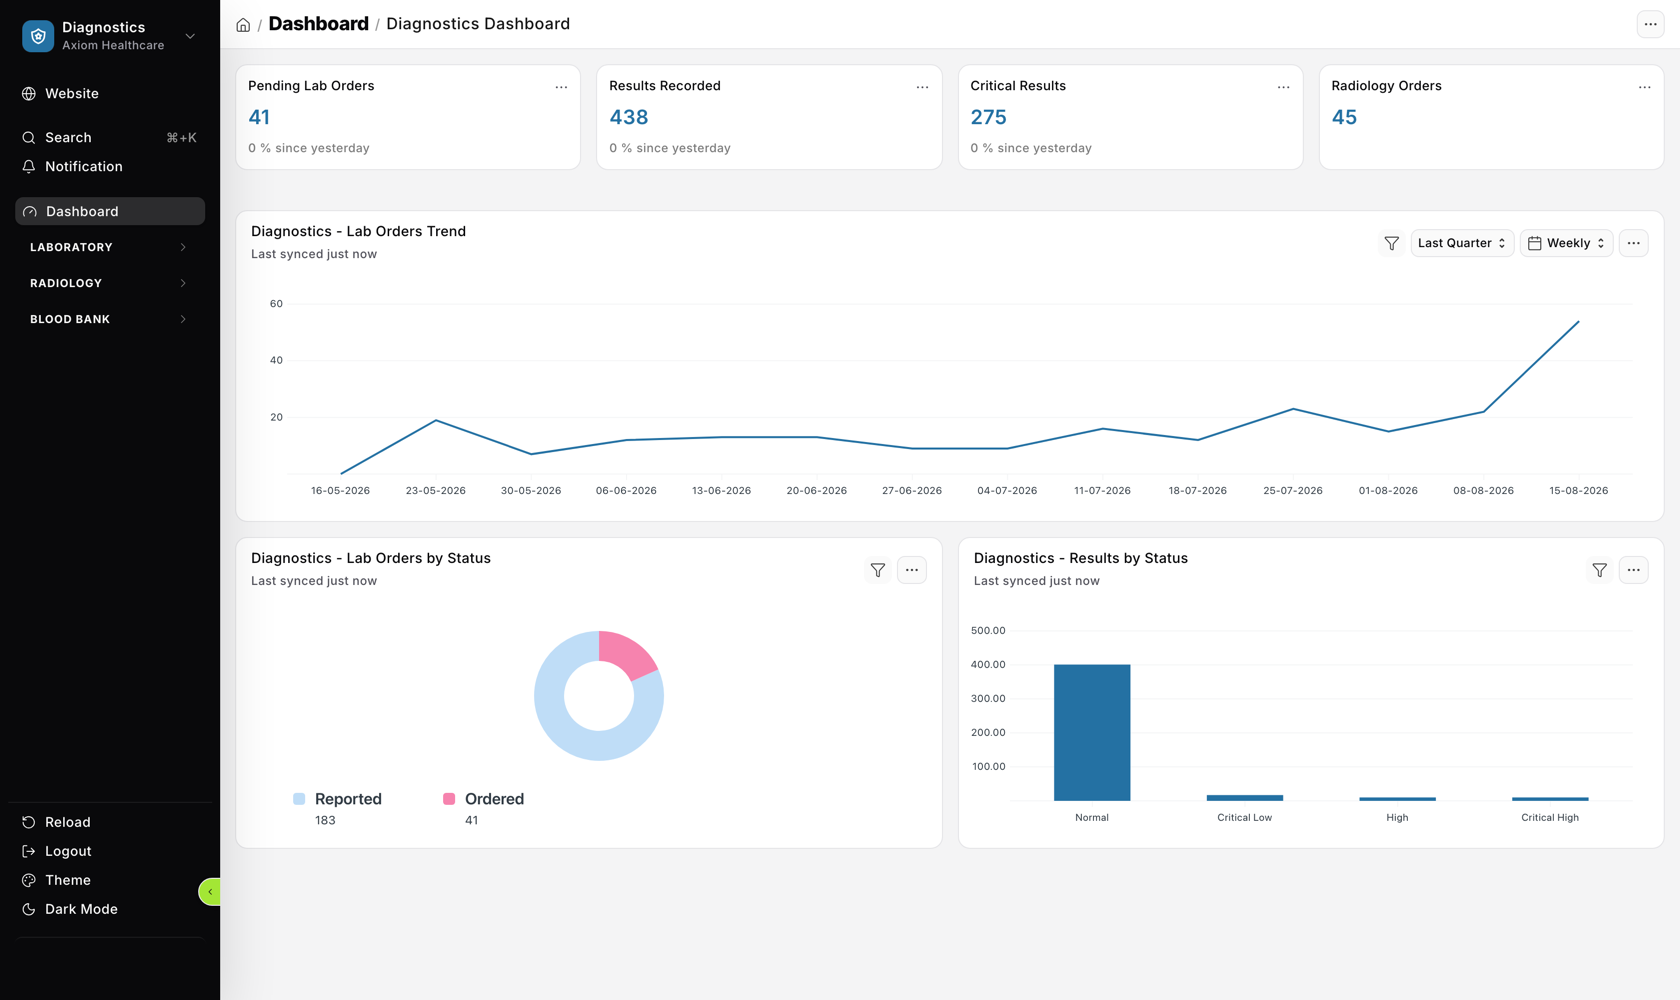Open Critical Results card options menu
1680x1000 pixels.
click(x=1283, y=87)
